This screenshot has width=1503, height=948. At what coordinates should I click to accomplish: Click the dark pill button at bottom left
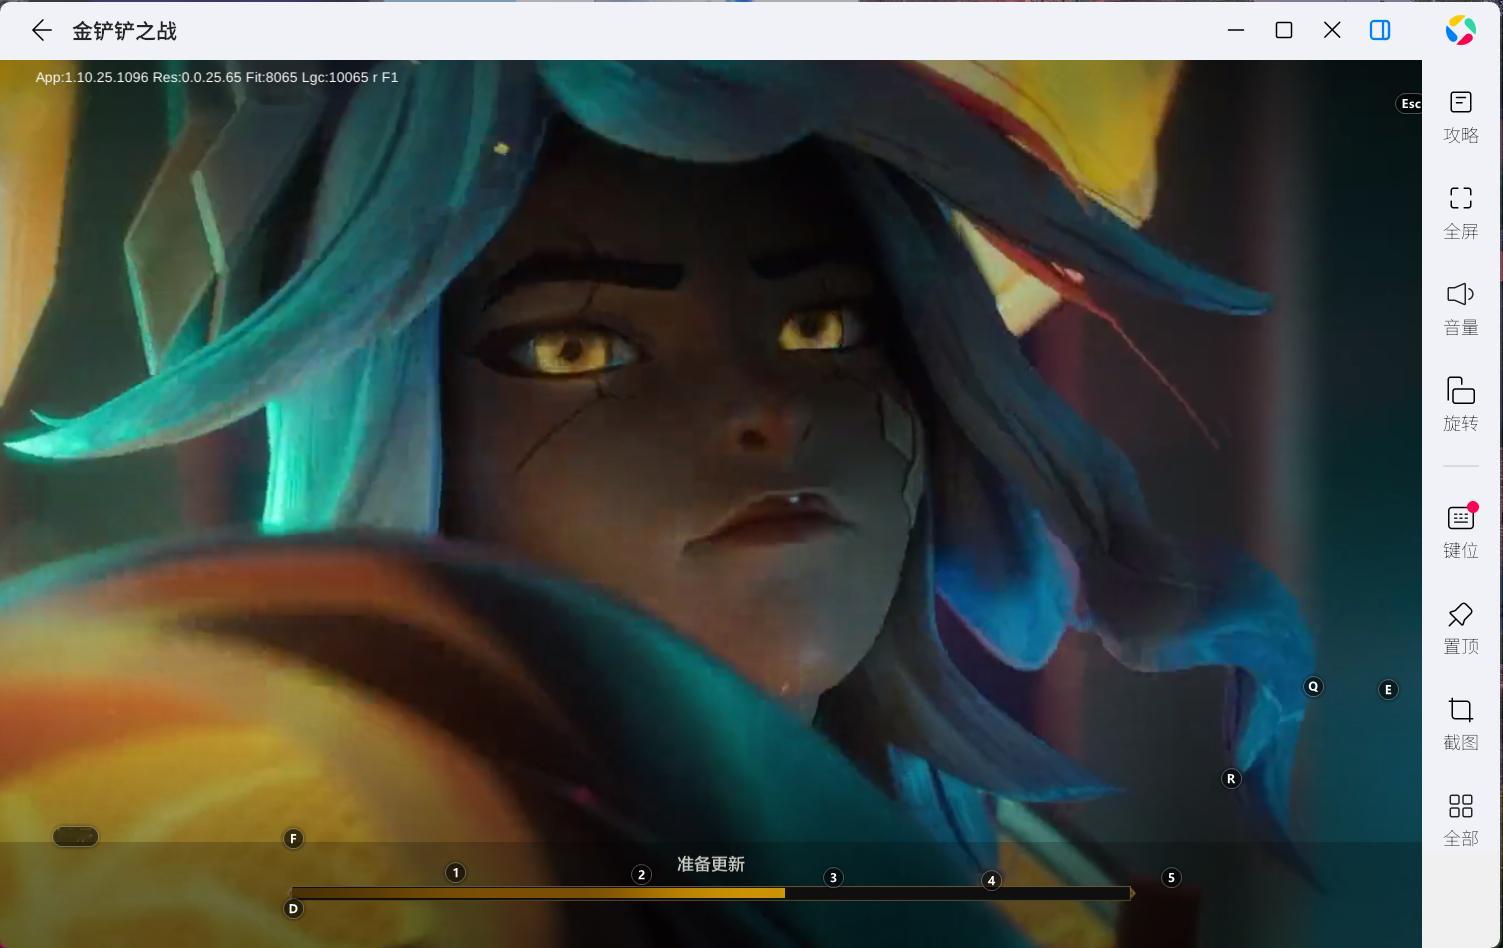pos(75,836)
